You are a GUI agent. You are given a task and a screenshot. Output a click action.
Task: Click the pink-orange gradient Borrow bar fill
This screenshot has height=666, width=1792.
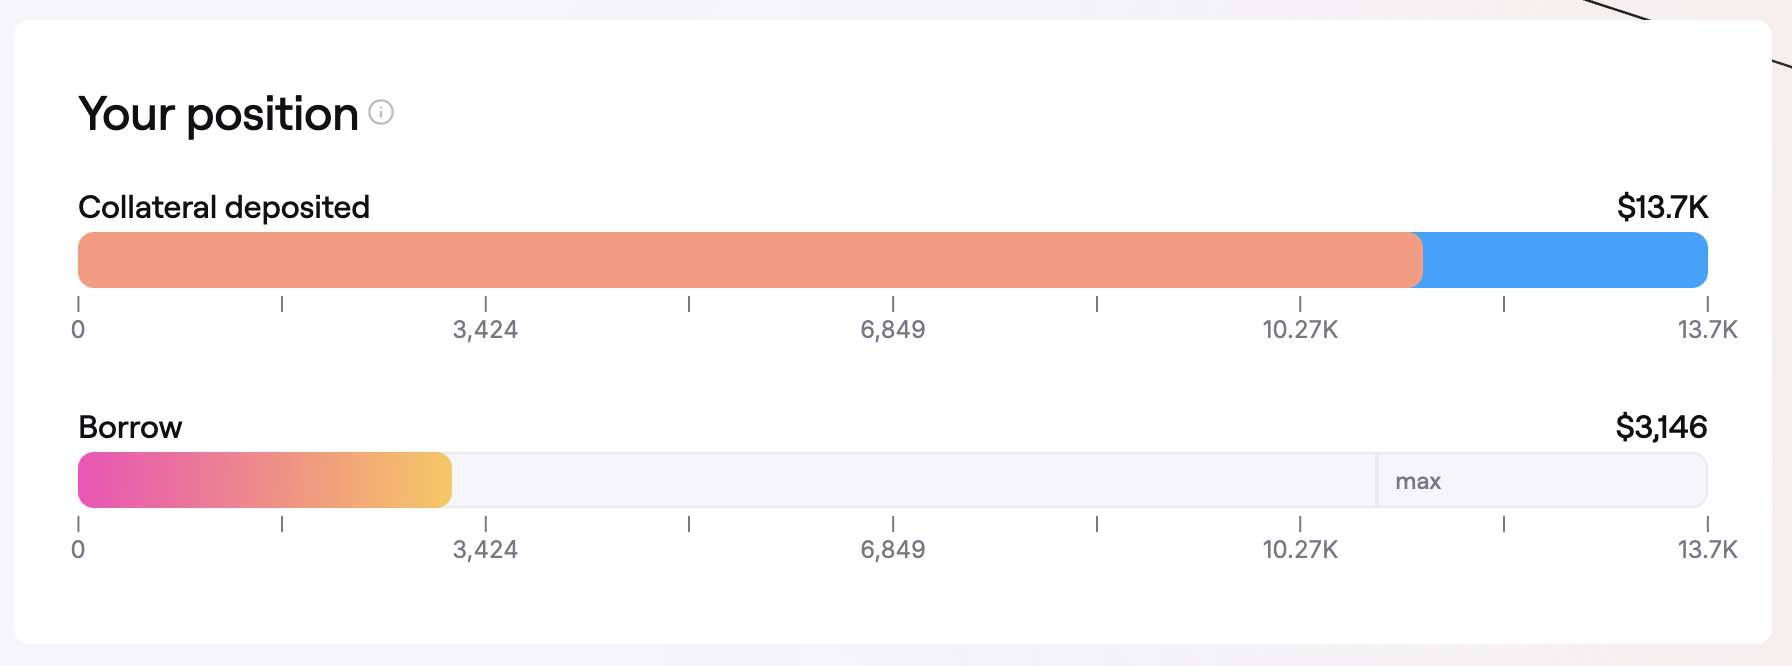[265, 480]
